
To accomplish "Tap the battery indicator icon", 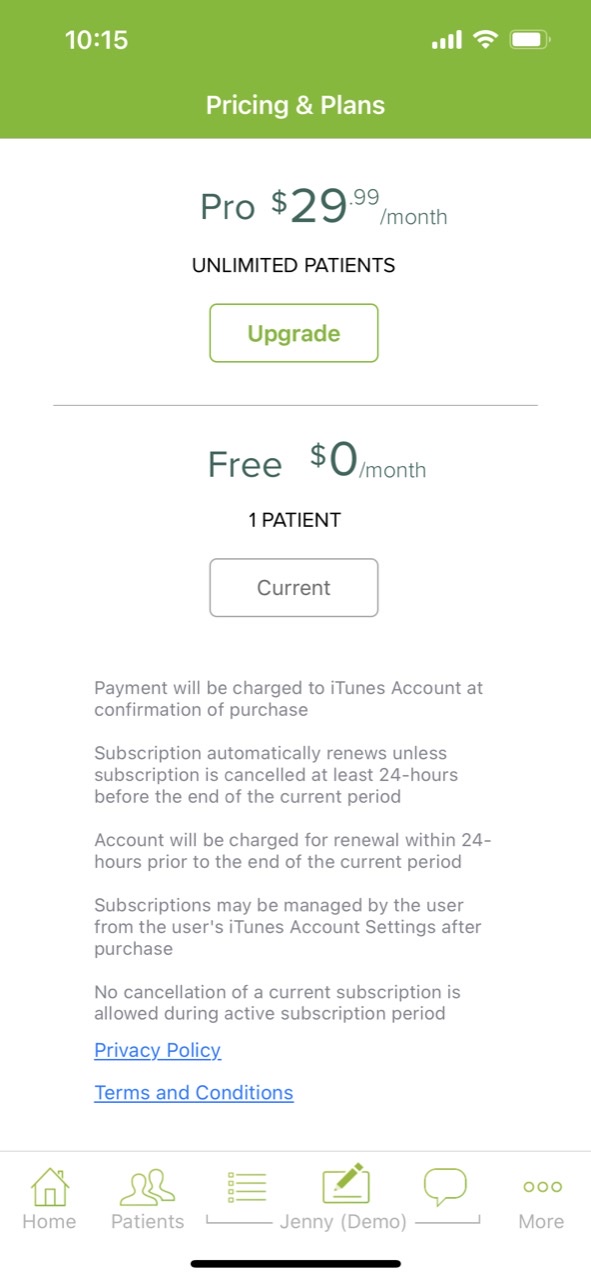I will pos(528,40).
